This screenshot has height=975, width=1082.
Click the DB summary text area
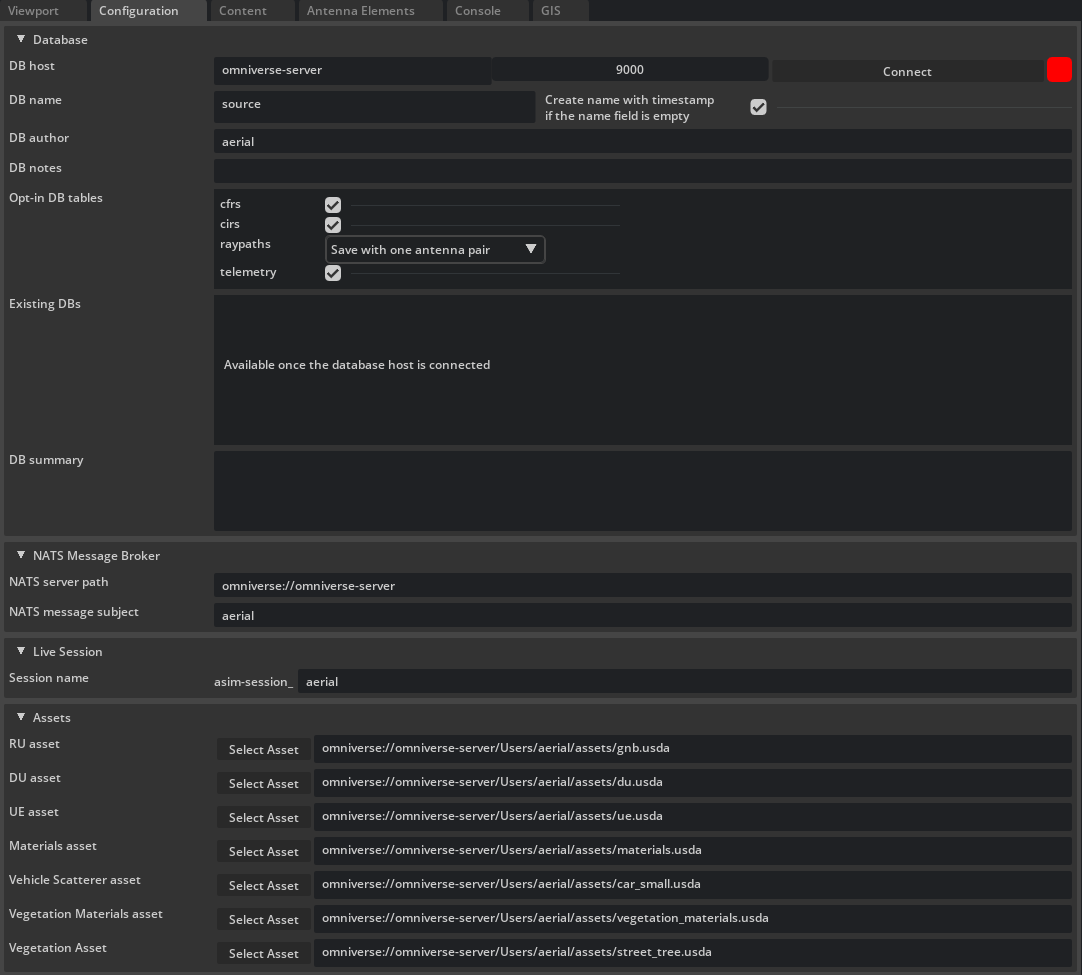tap(642, 491)
